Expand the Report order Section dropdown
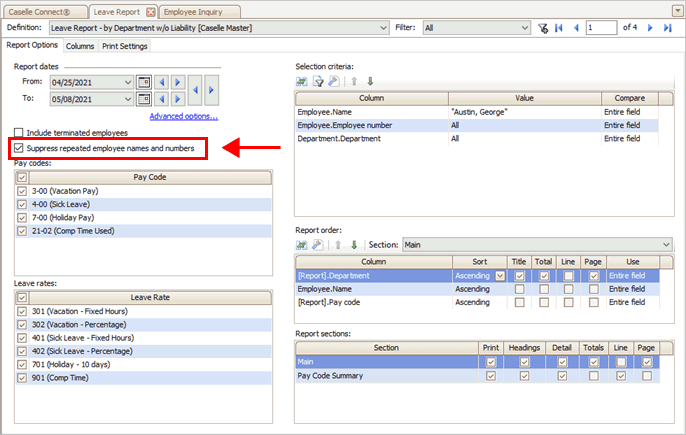Viewport: 686px width, 435px height. [x=666, y=245]
